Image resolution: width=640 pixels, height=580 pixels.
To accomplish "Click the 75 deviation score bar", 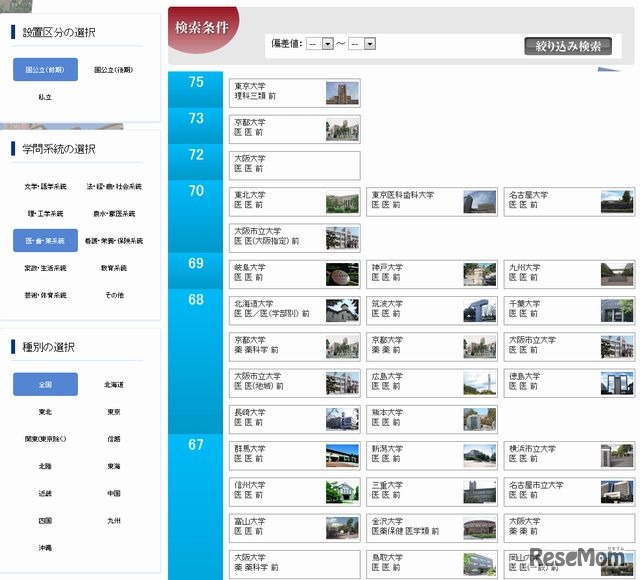I will pyautogui.click(x=196, y=82).
